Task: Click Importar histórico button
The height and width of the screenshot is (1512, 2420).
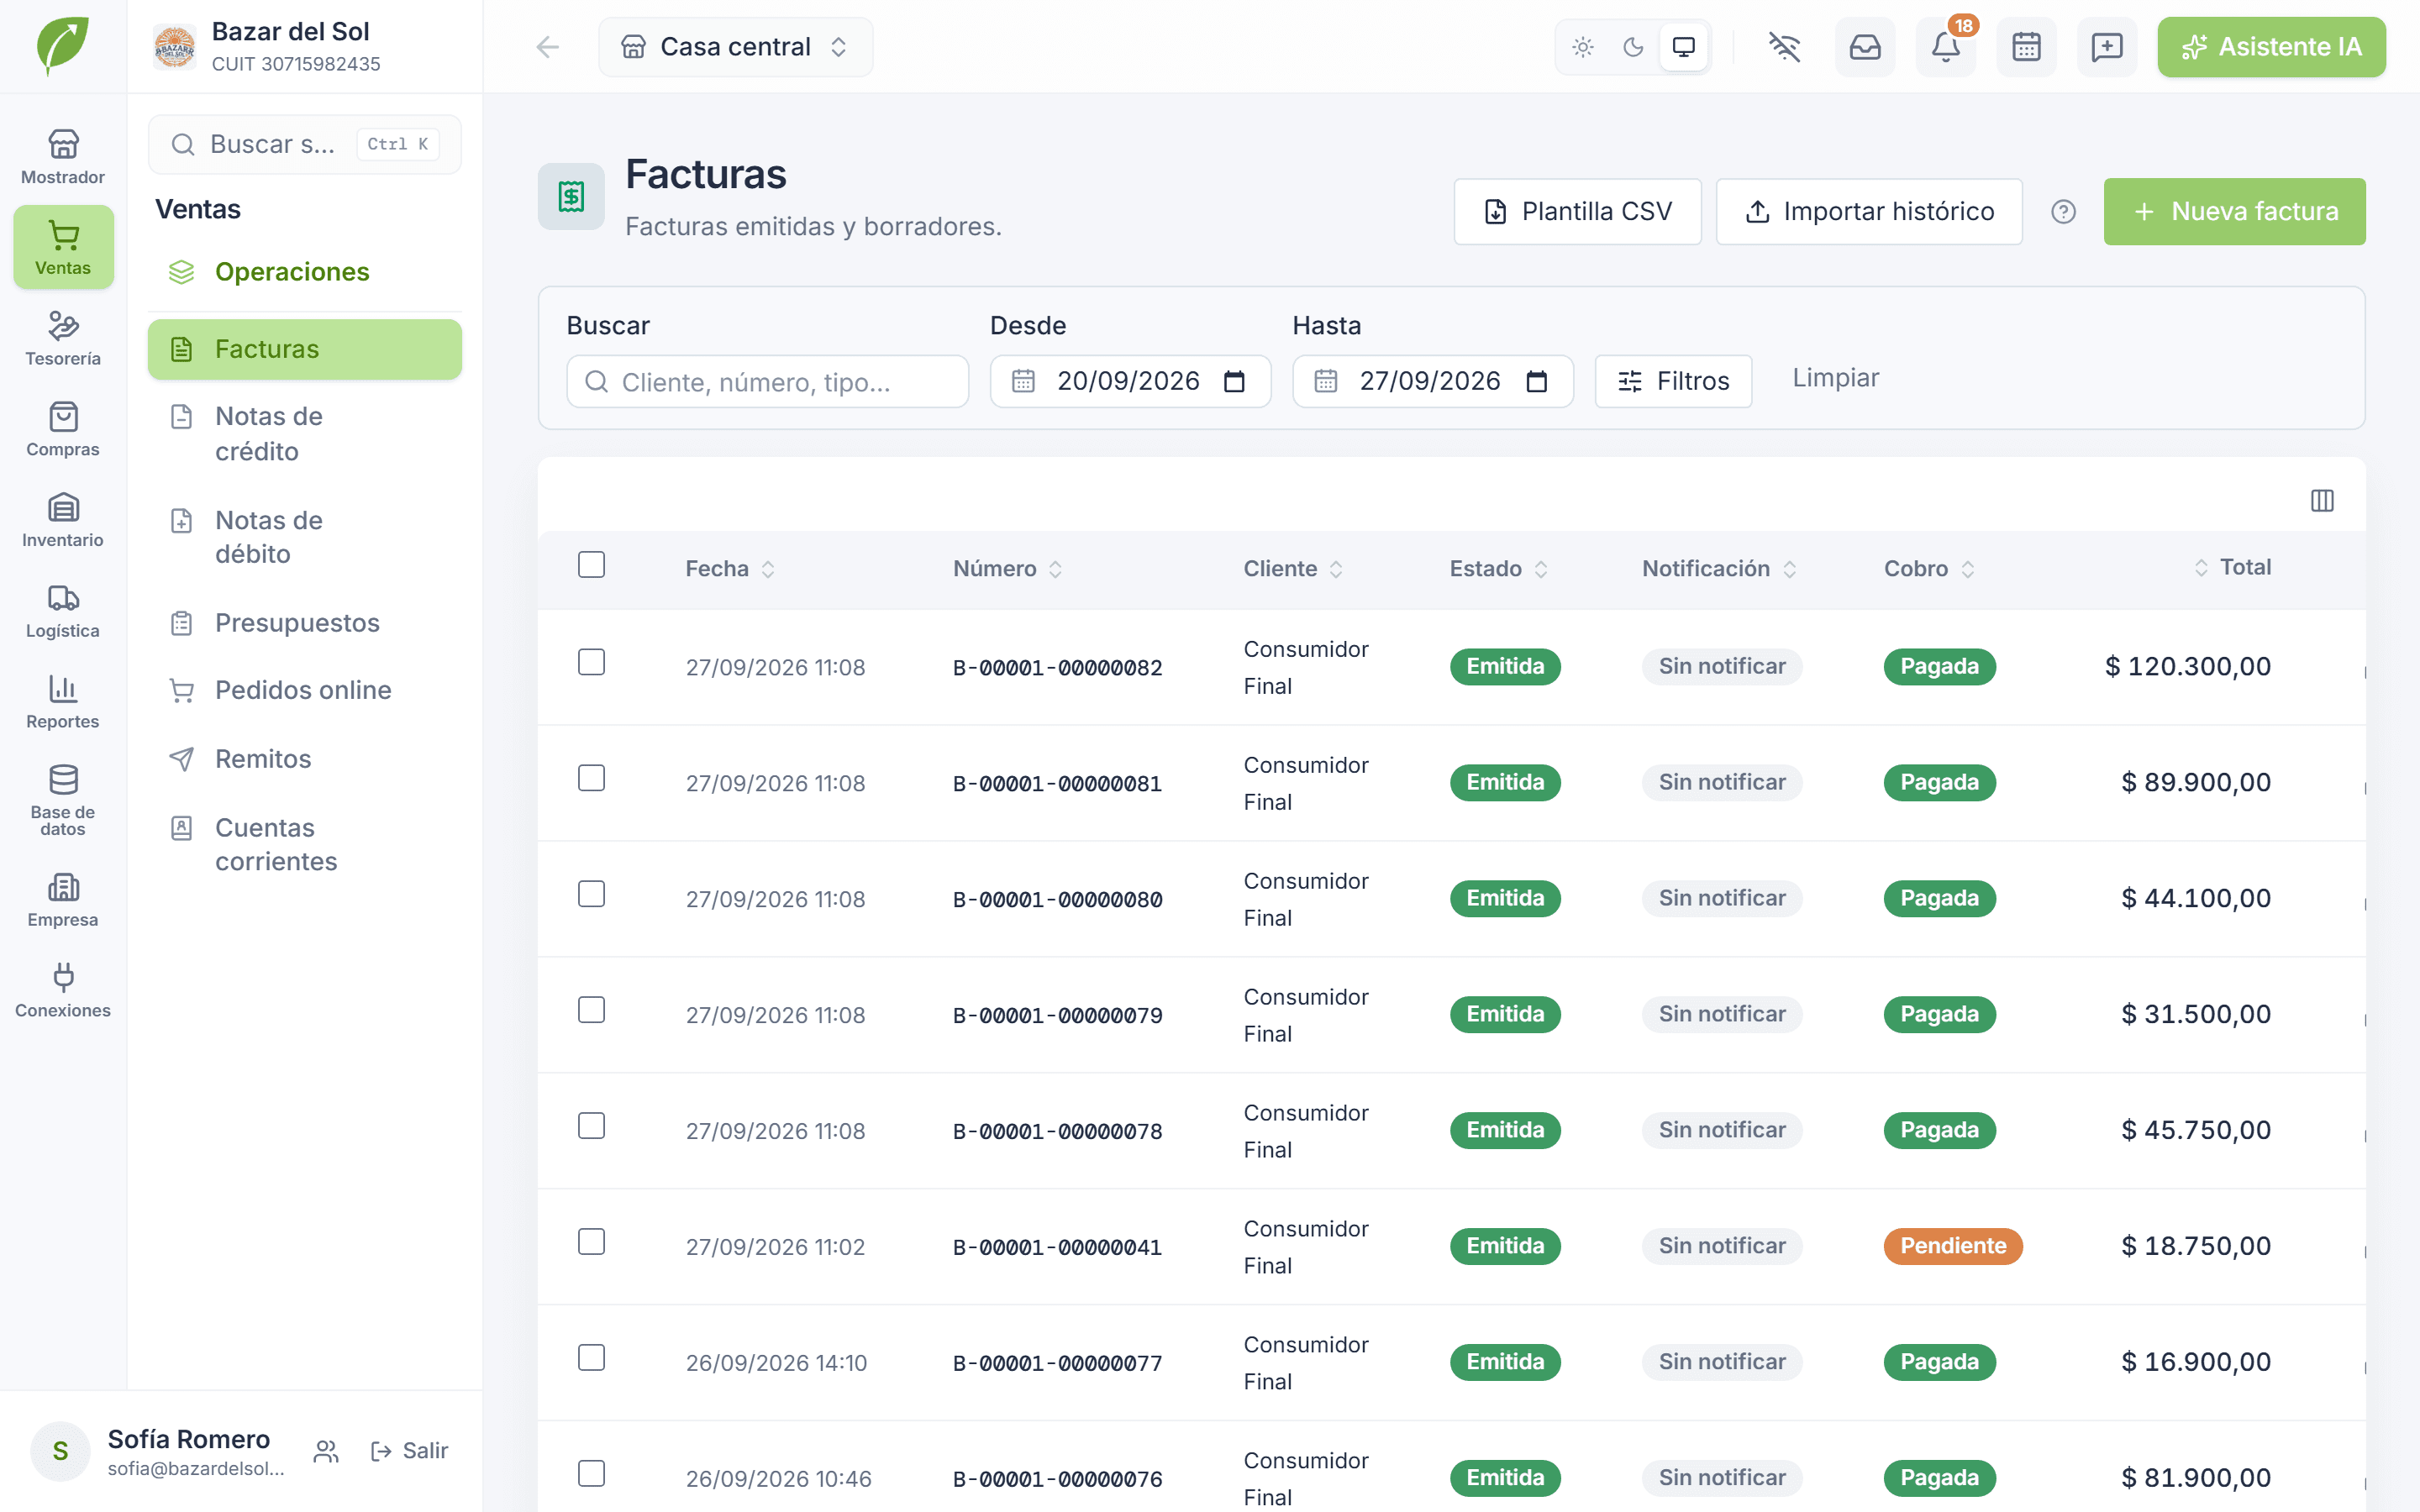Action: pos(1868,212)
